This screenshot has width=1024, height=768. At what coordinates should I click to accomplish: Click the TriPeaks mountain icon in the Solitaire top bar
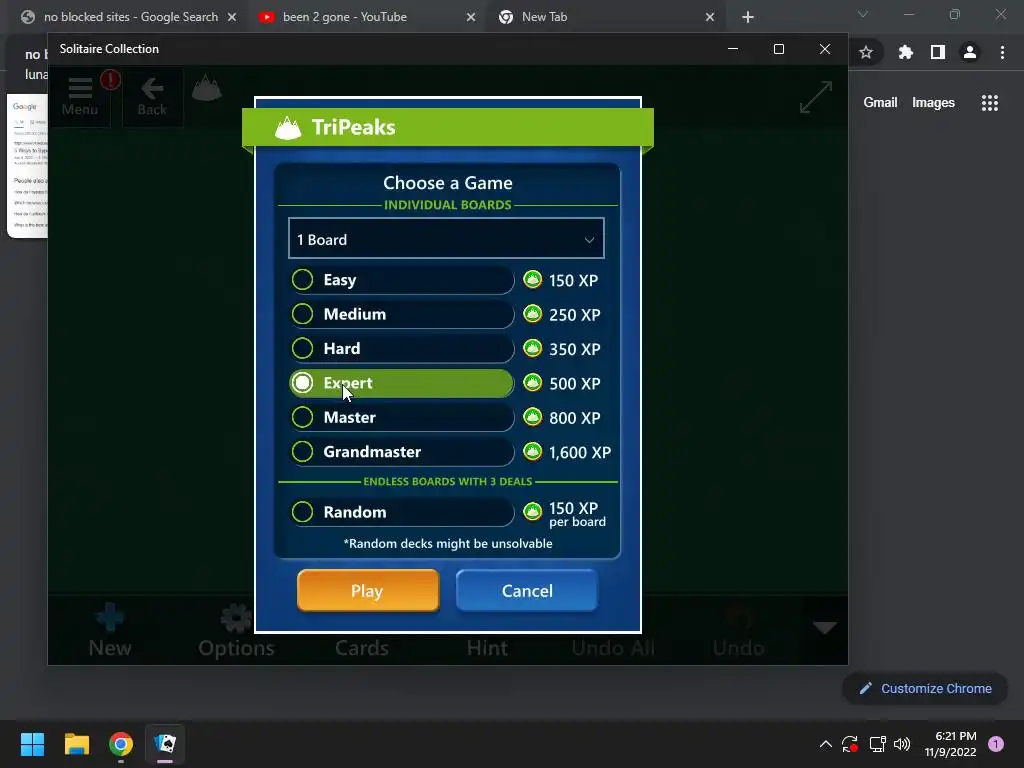pyautogui.click(x=206, y=88)
